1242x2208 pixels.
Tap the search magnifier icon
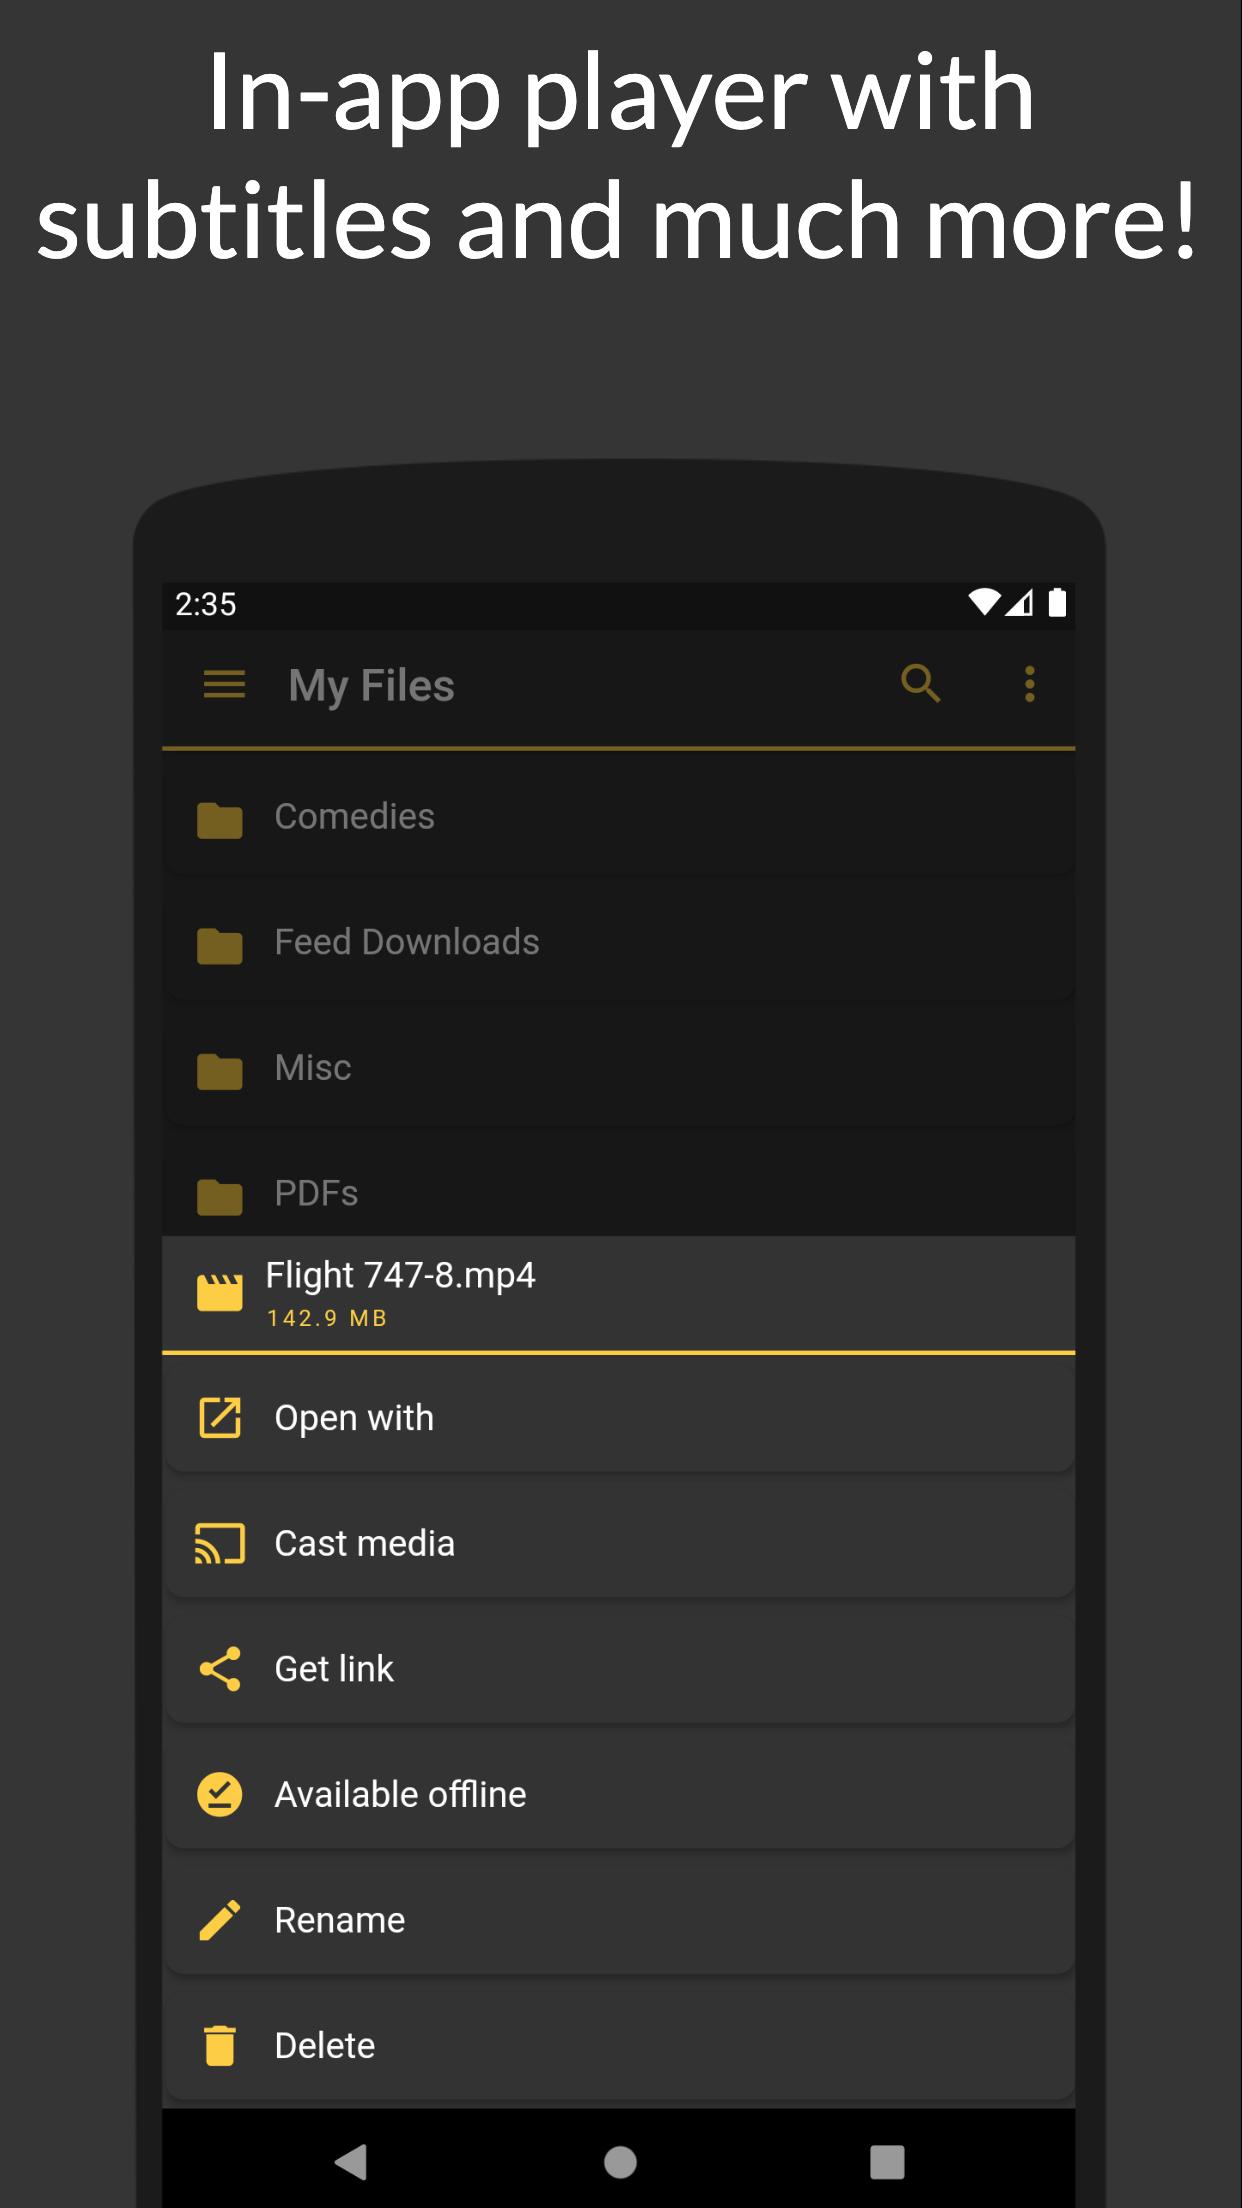pos(921,684)
